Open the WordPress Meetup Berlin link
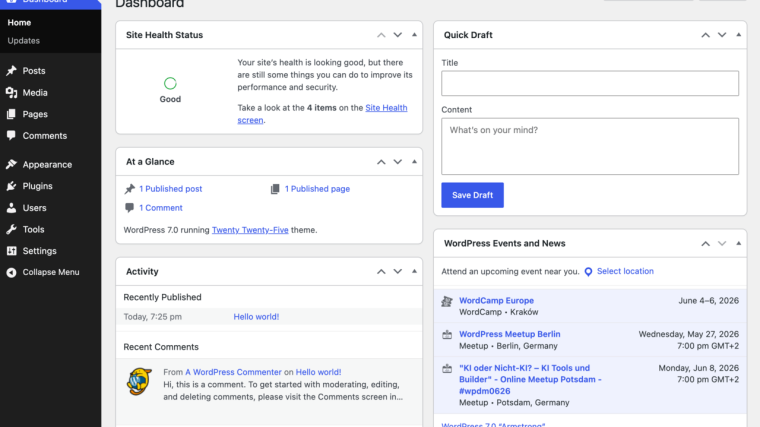The image size is (760, 427). (x=509, y=334)
